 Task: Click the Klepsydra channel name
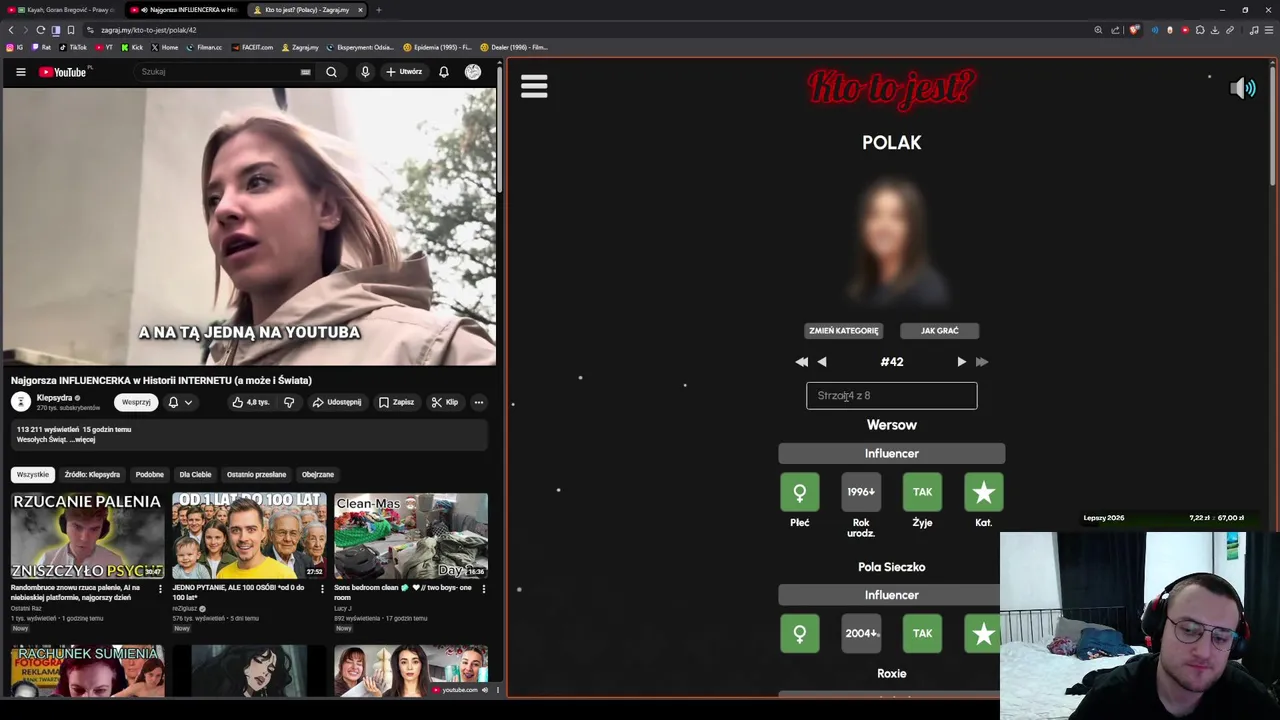pos(54,398)
